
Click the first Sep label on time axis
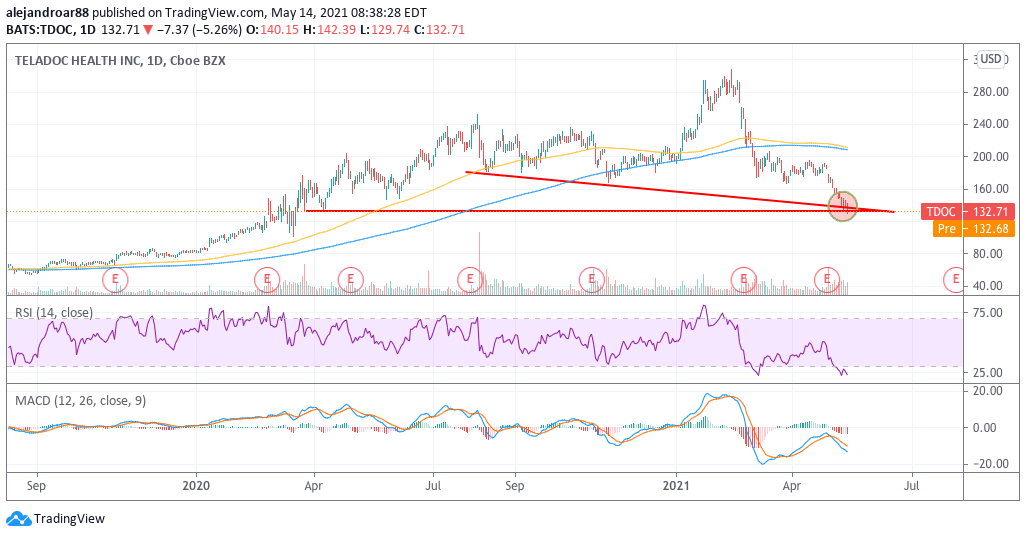[37, 486]
